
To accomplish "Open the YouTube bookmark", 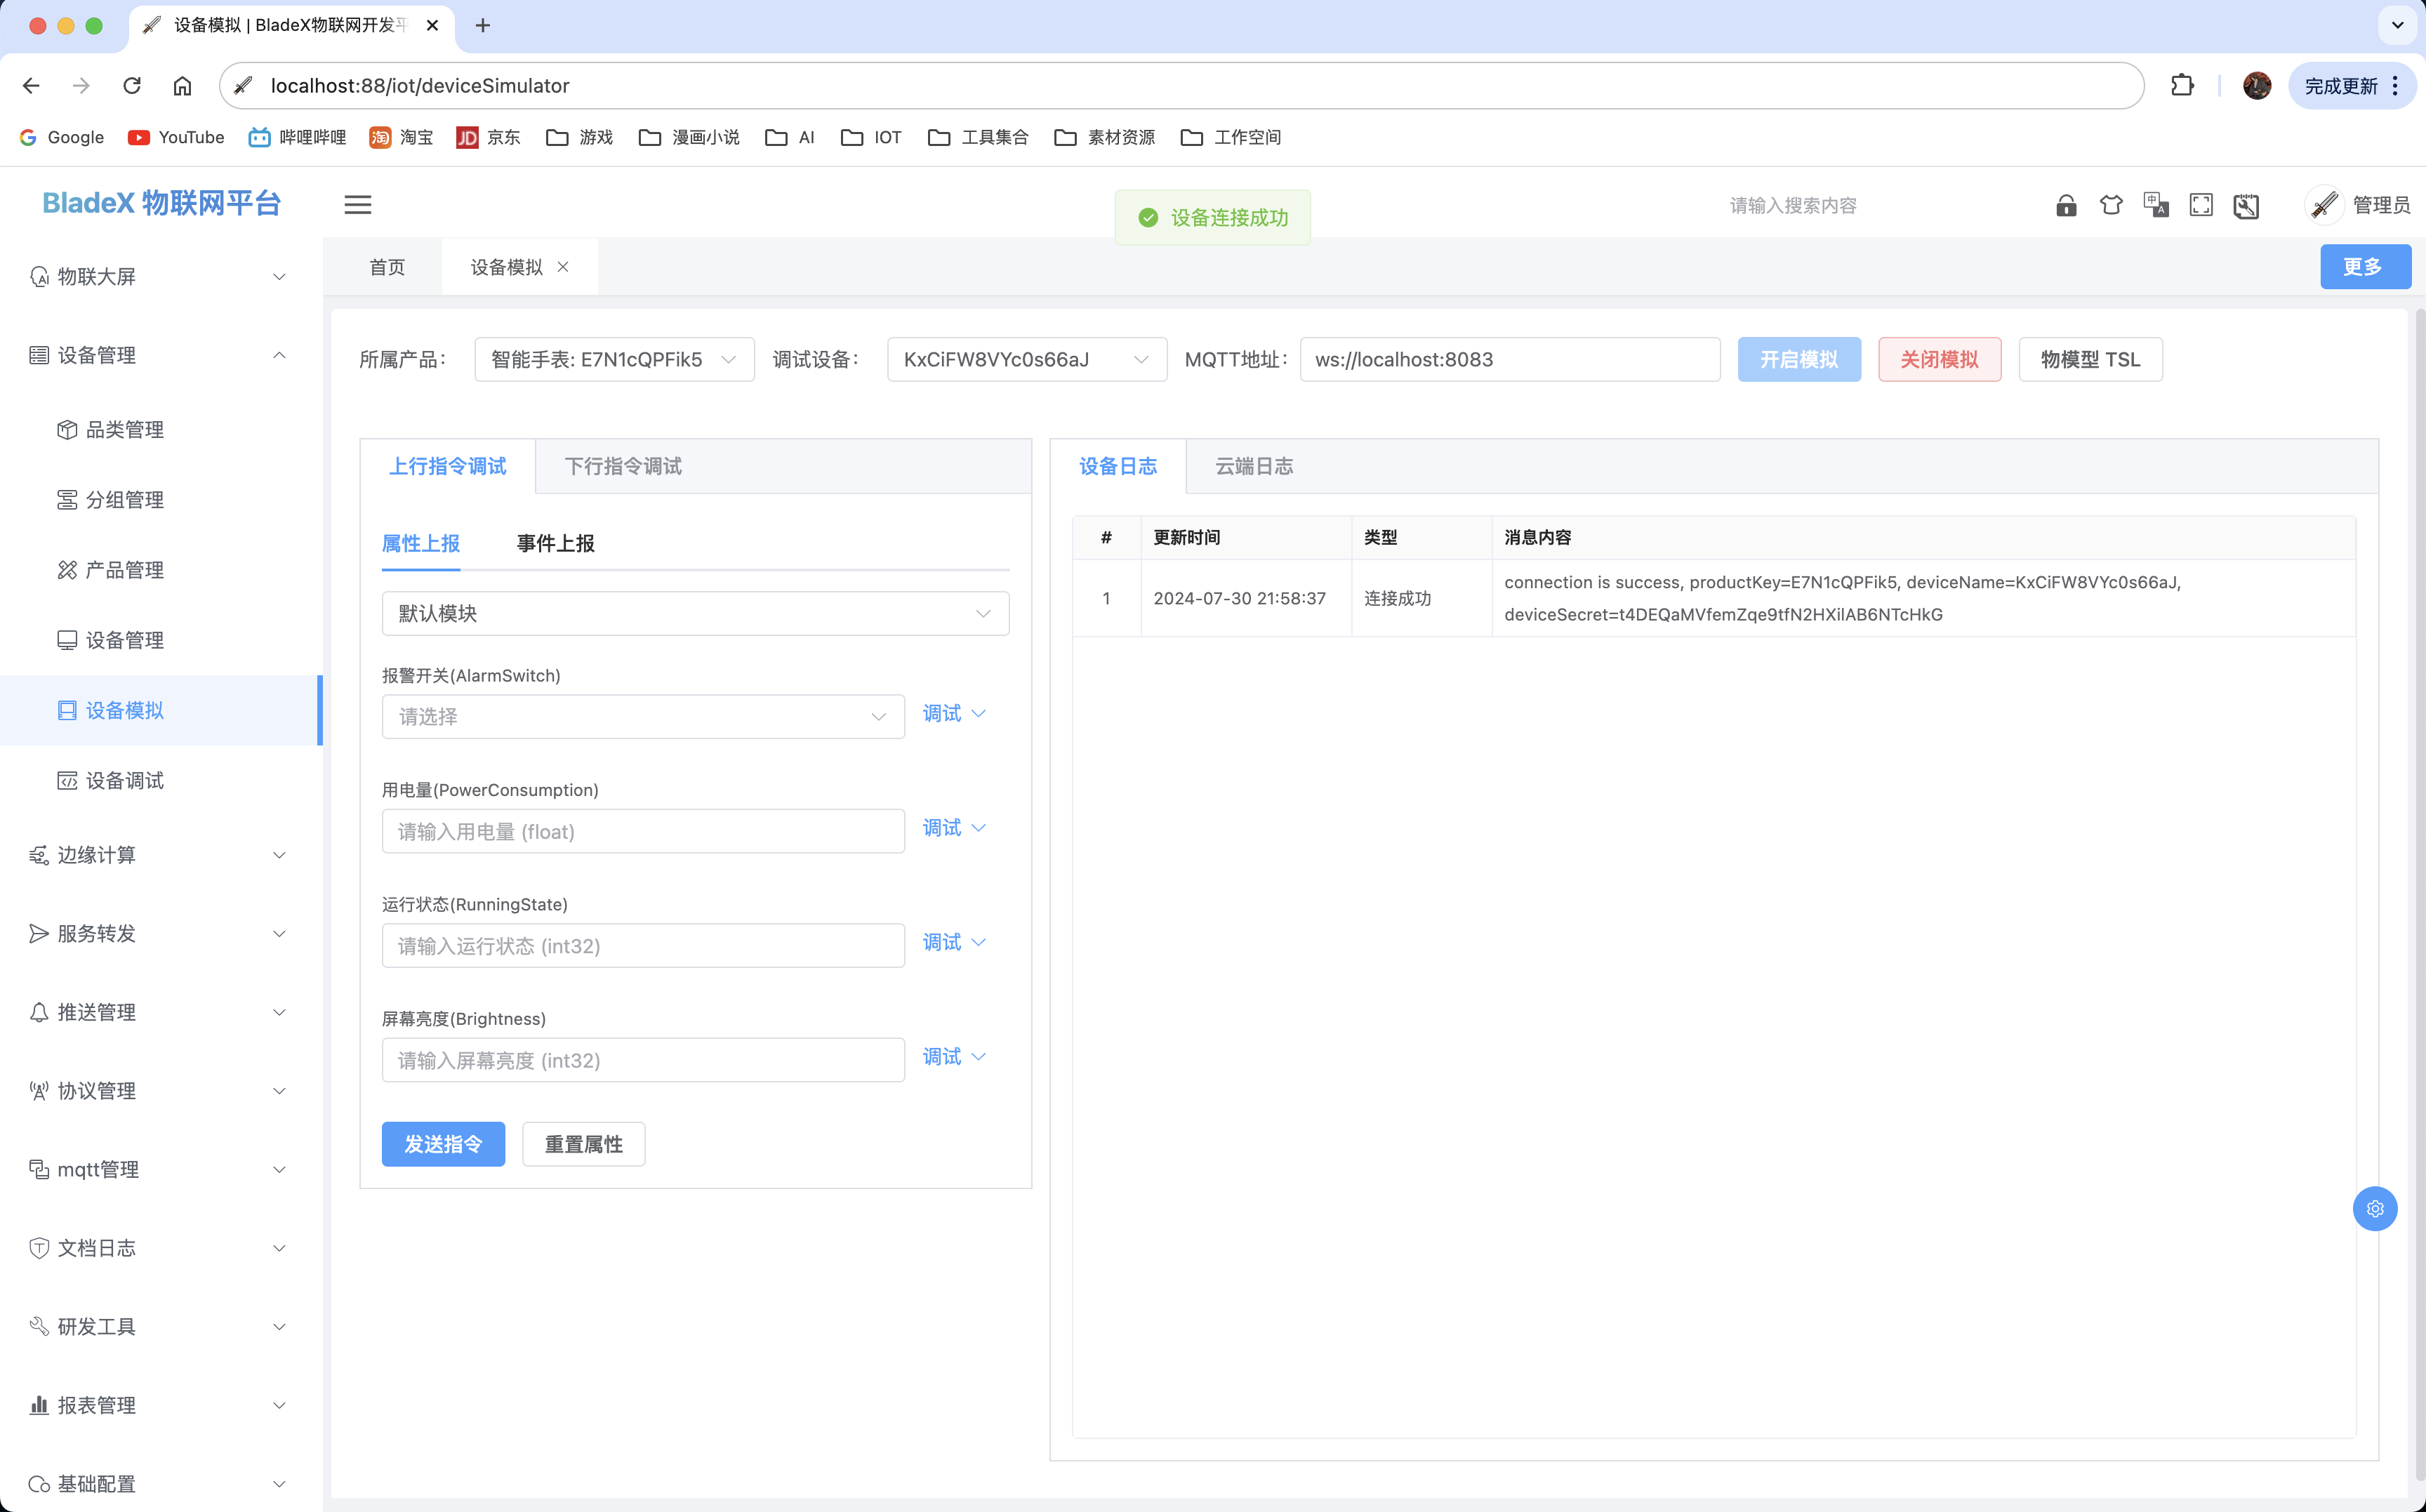I will point(176,137).
